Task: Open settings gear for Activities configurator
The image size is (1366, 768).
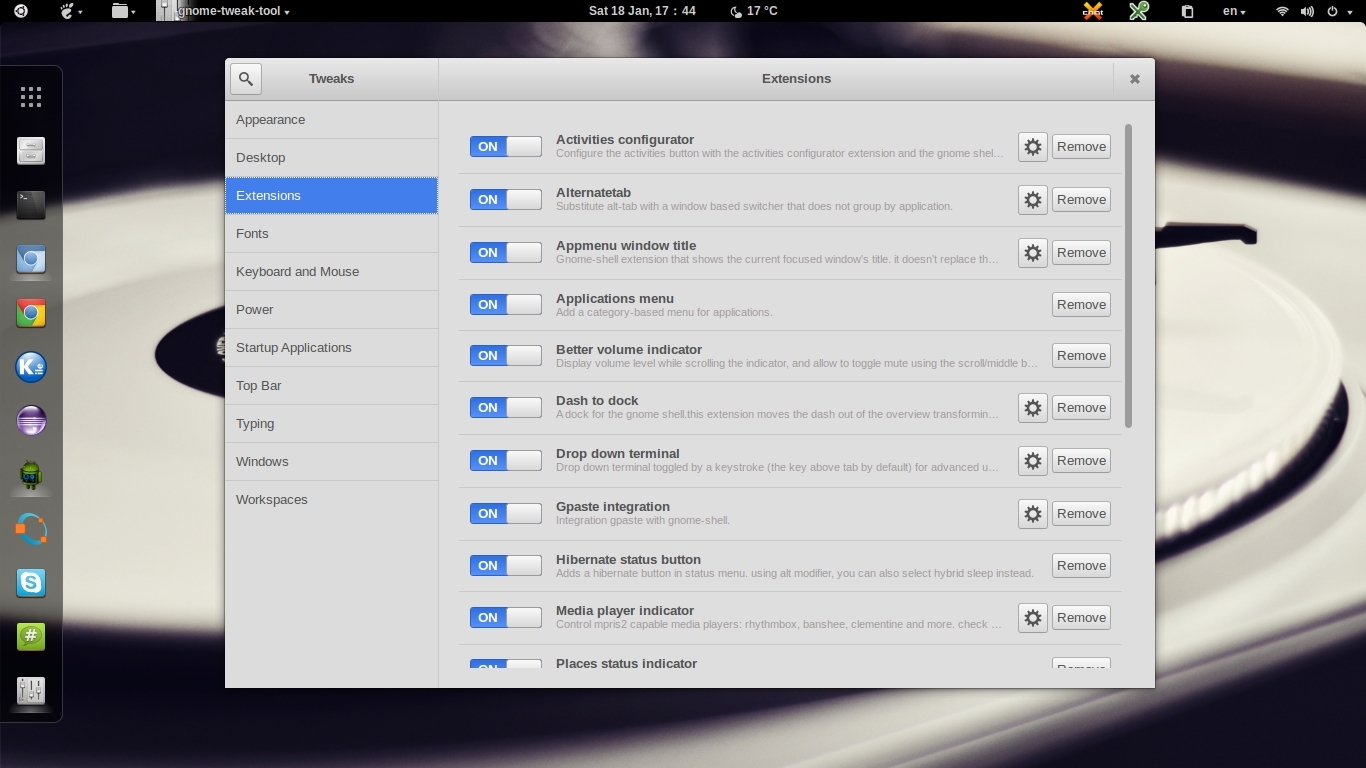Action: (1032, 147)
